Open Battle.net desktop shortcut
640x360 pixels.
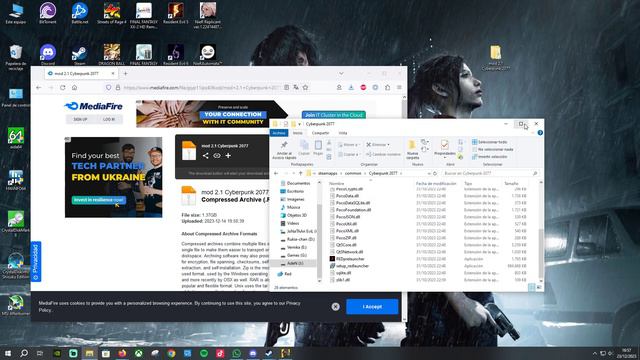(80, 13)
